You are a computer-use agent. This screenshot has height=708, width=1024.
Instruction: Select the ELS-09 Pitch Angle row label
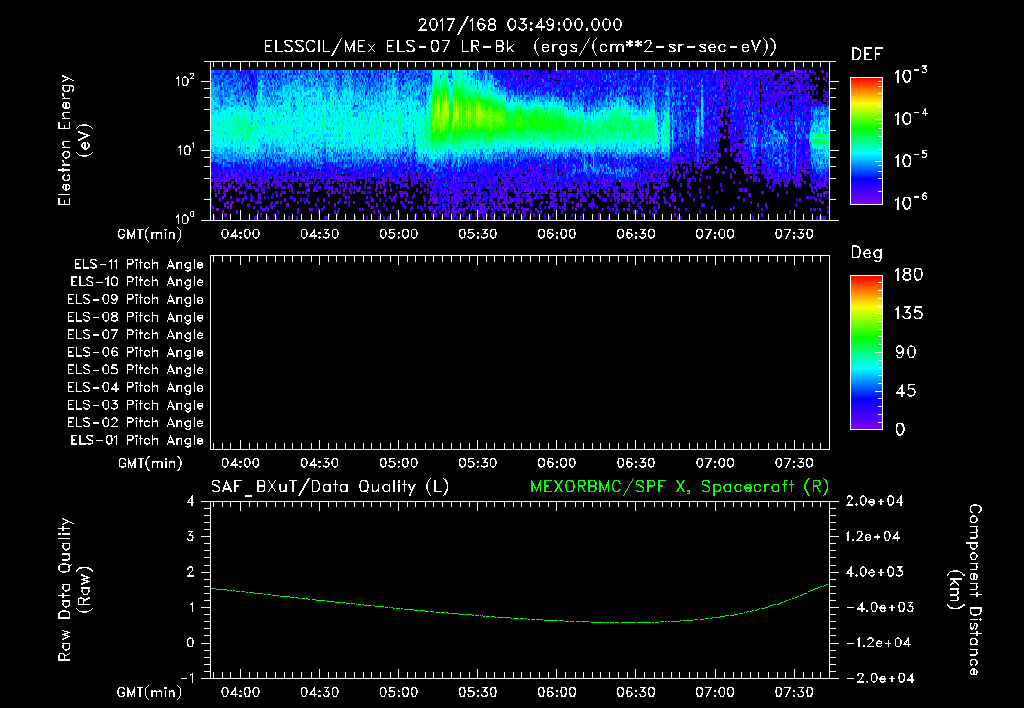pyautogui.click(x=135, y=300)
